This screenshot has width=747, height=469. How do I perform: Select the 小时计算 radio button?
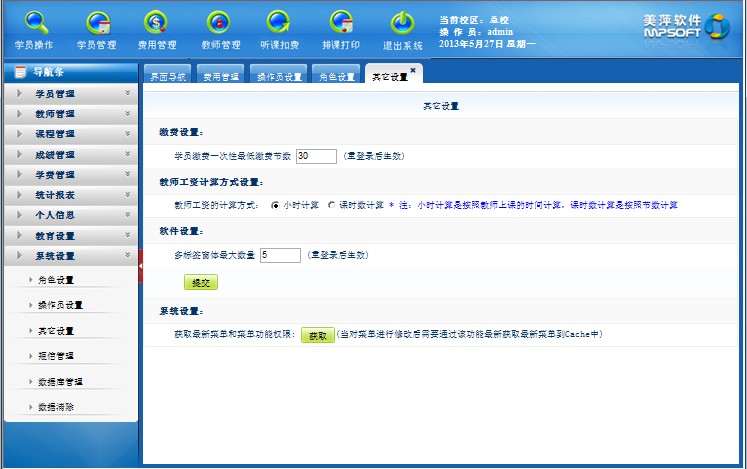tap(275, 205)
